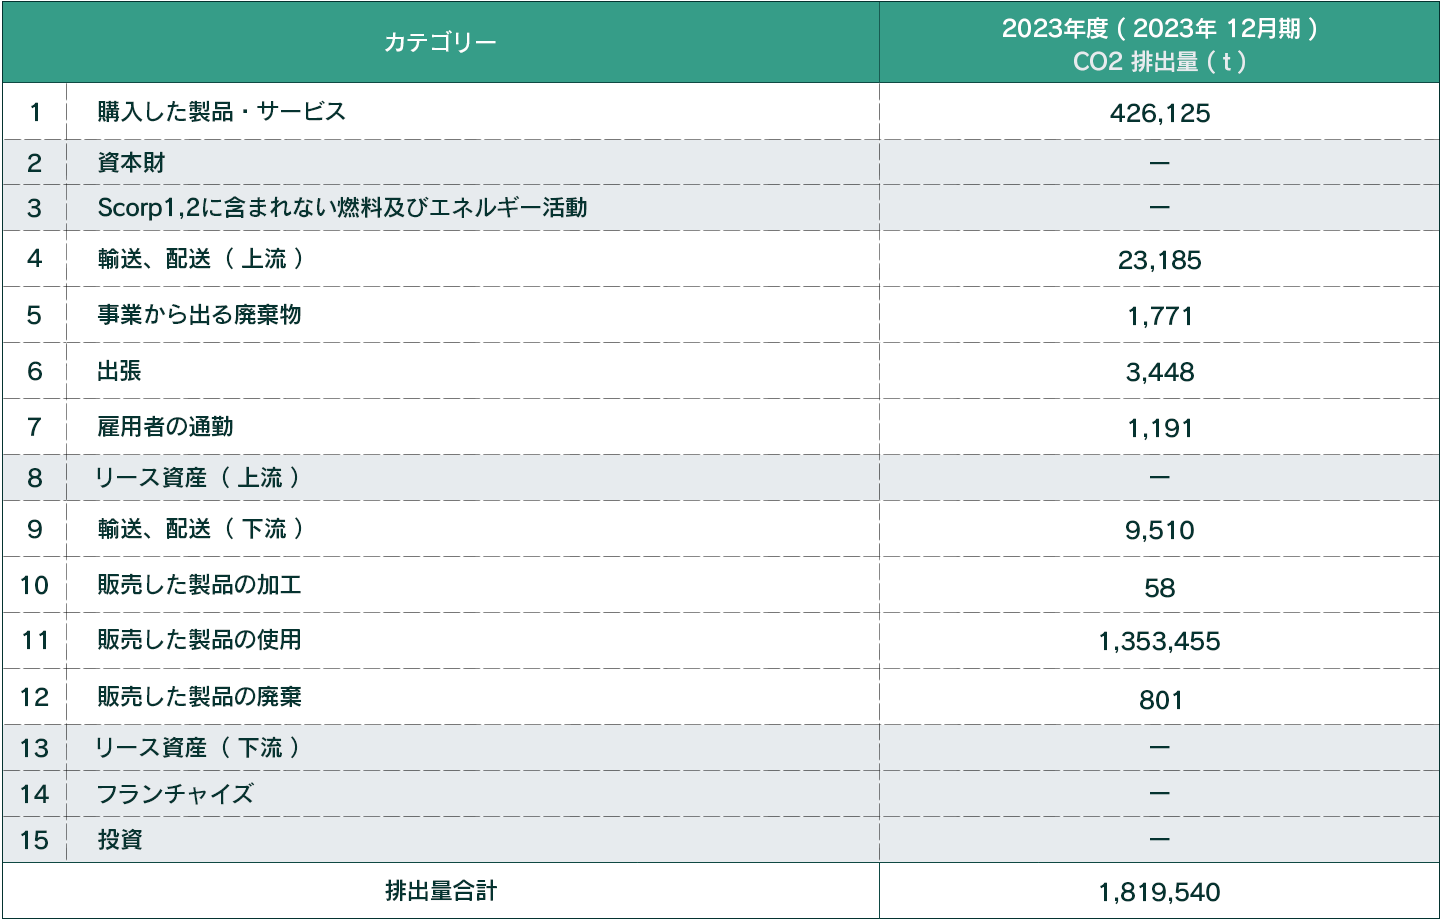The height and width of the screenshot is (920, 1441).
Task: Select the 販売した製品の廃棄 label
Action: pyautogui.click(x=199, y=697)
